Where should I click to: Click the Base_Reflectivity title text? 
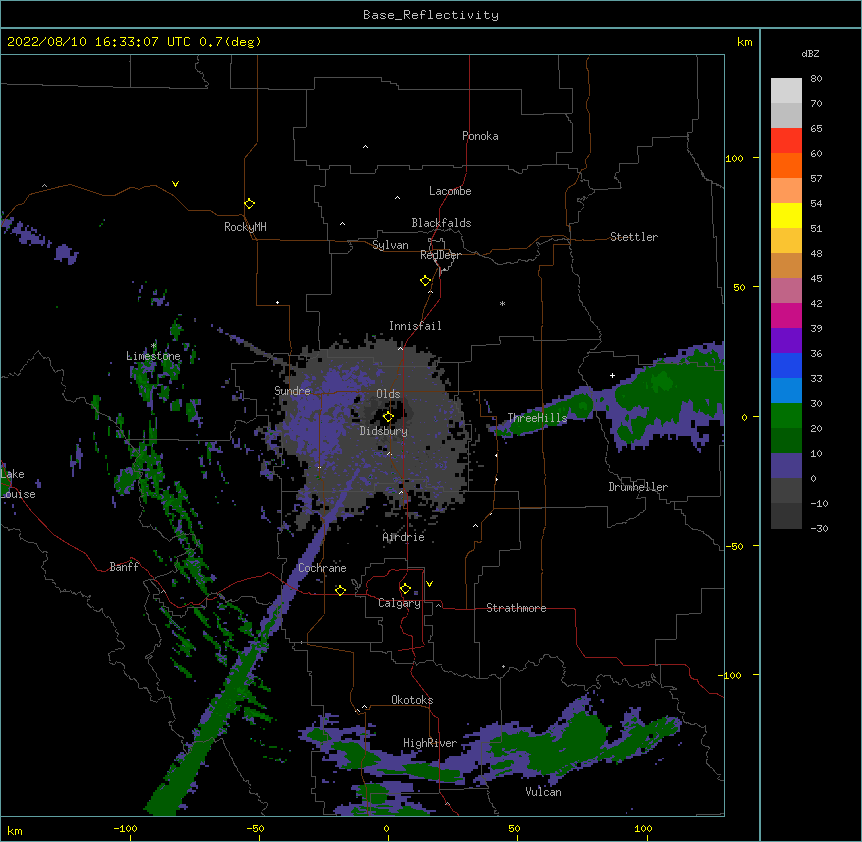point(431,15)
